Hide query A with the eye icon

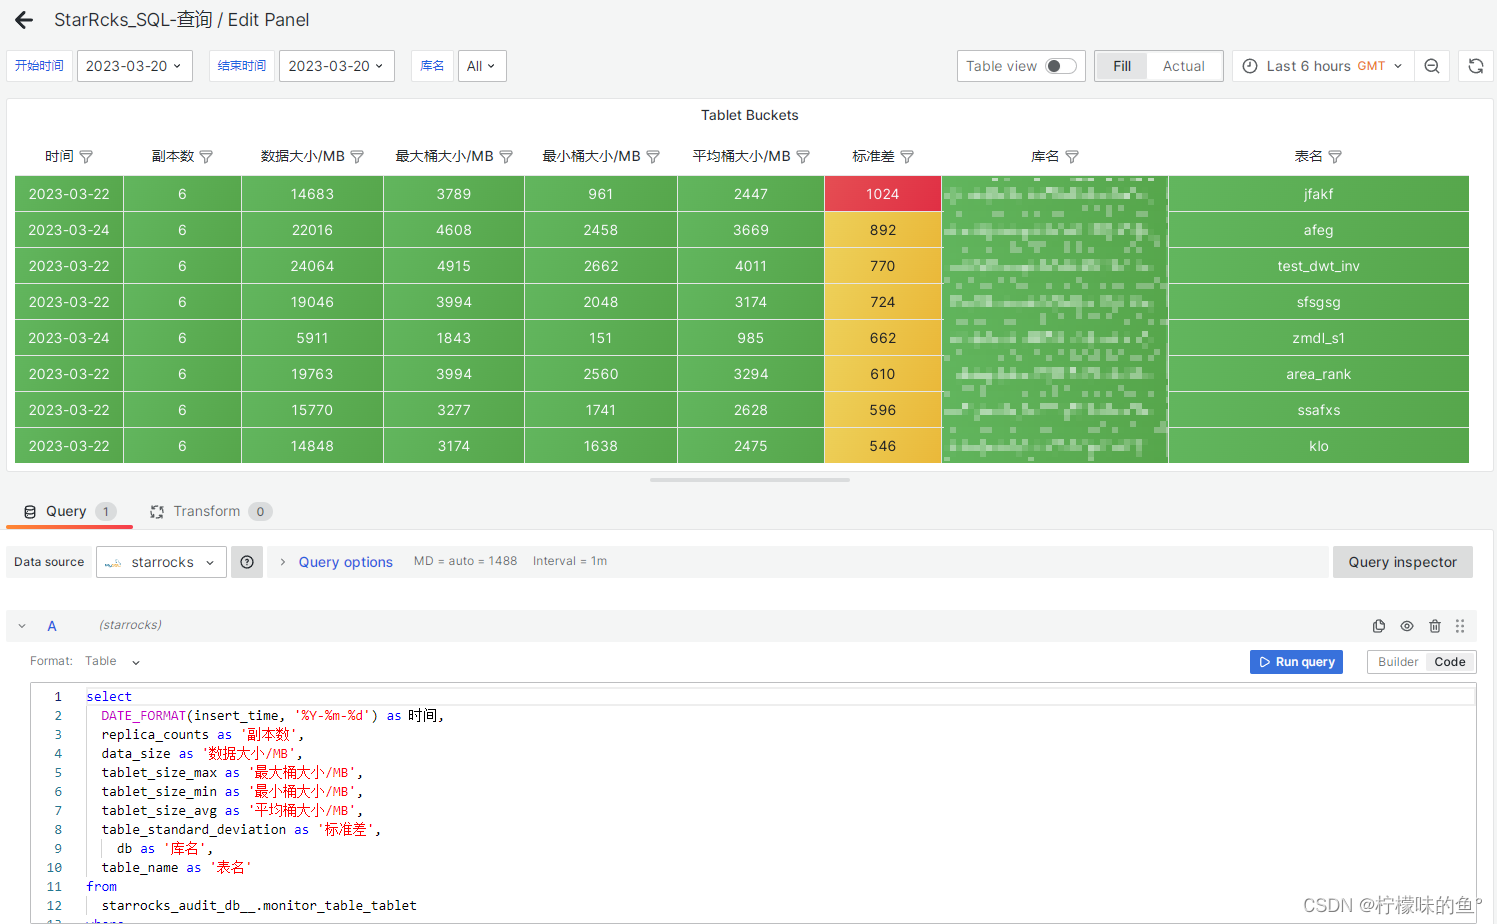(1406, 625)
